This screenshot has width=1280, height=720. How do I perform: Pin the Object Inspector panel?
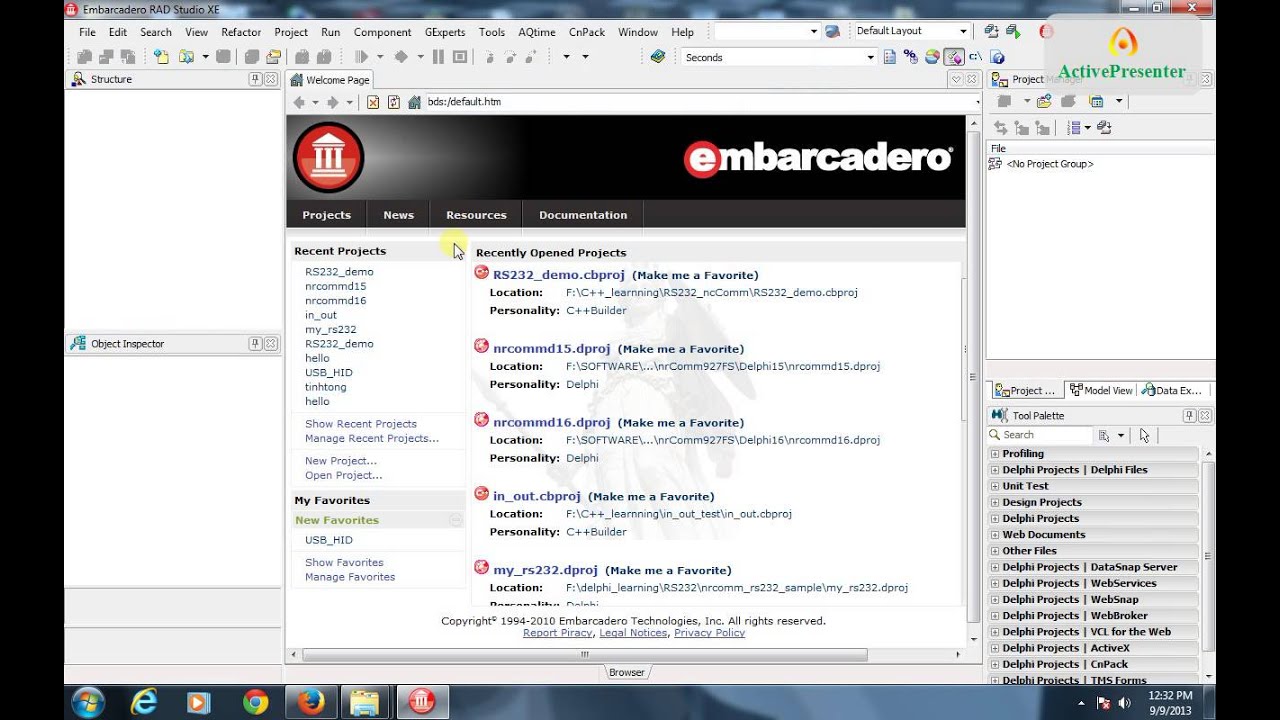[255, 344]
